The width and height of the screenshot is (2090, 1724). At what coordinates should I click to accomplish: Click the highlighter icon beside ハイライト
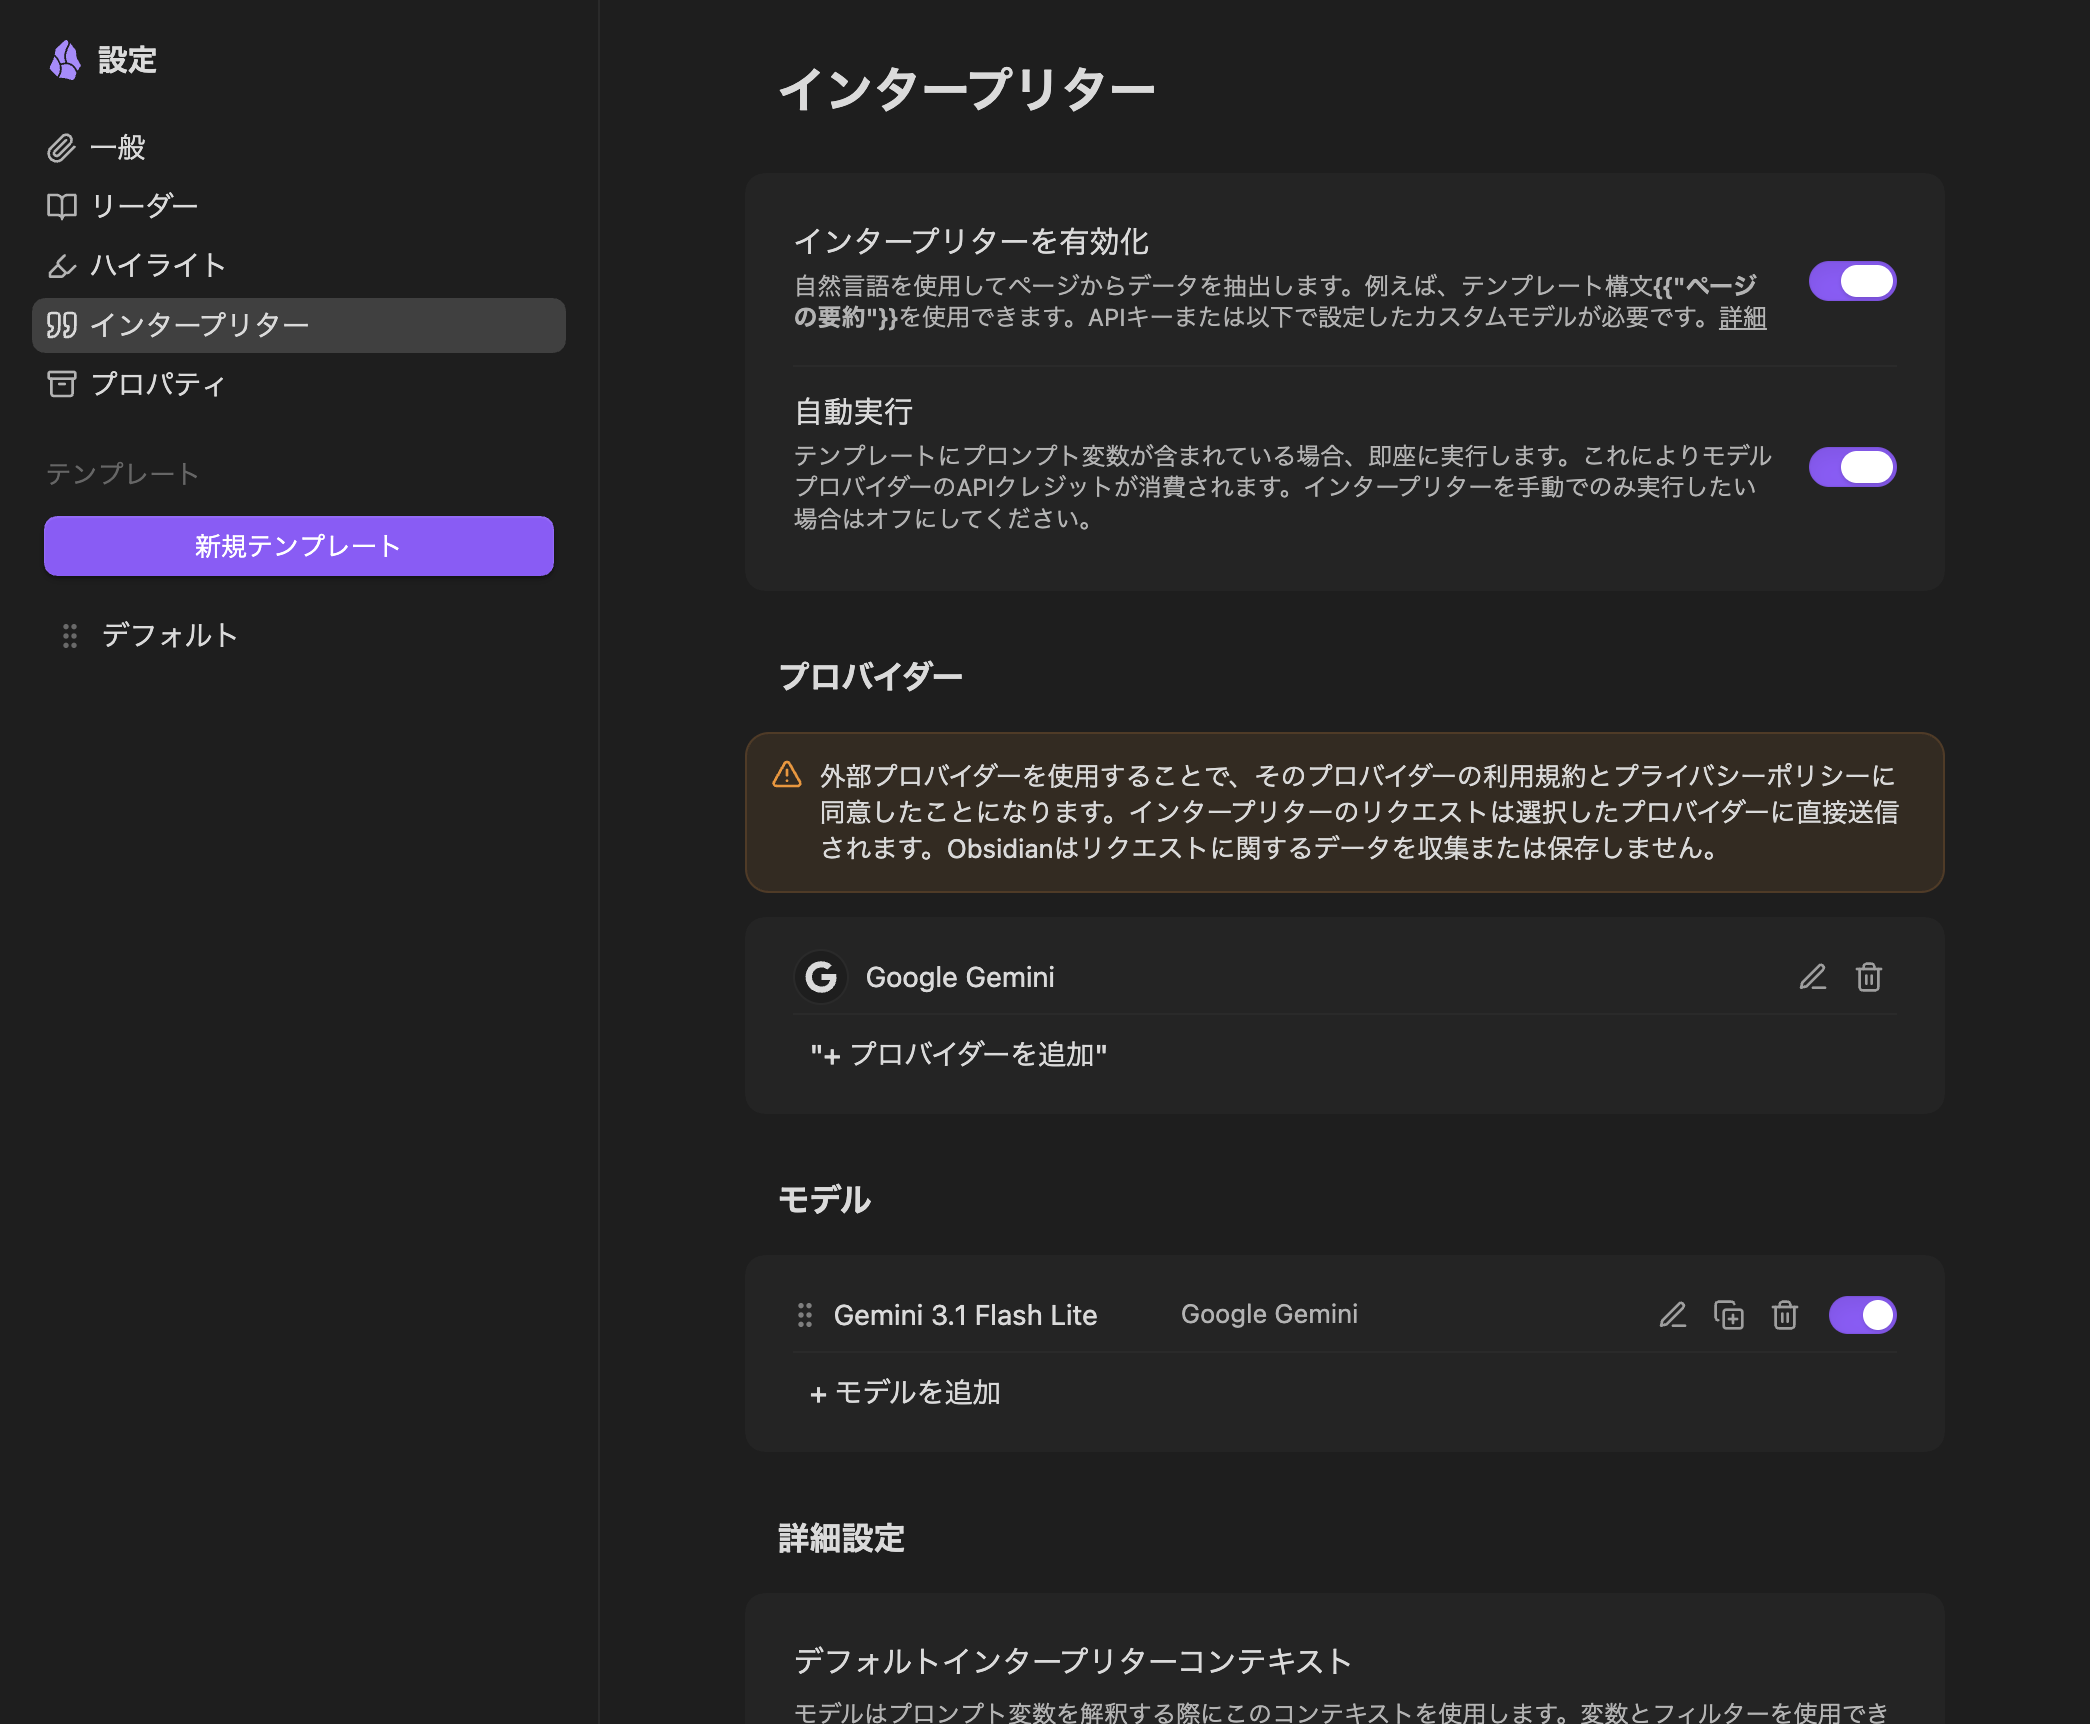tap(62, 265)
